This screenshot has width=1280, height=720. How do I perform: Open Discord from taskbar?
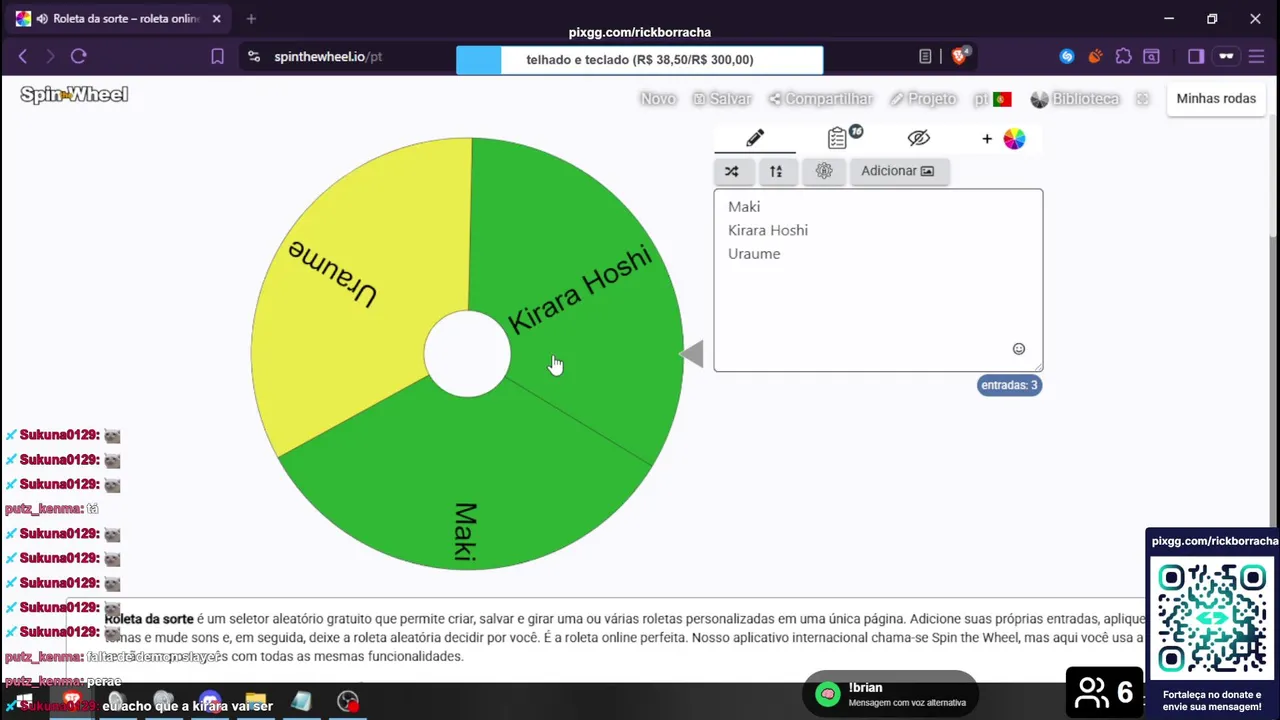tap(209, 702)
